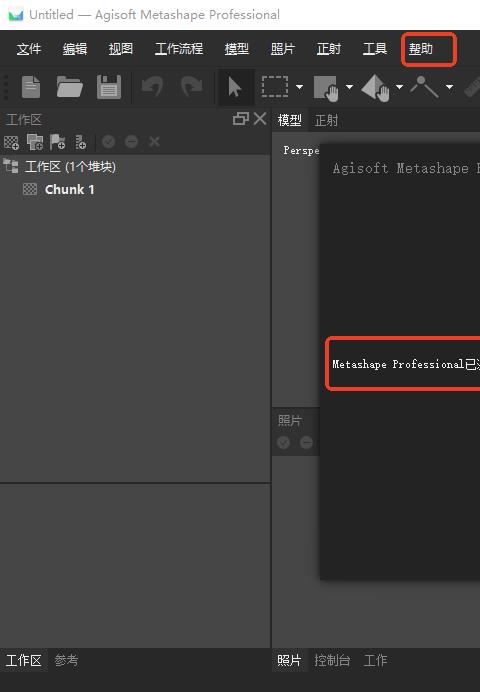Select the Move object tool
The width and height of the screenshot is (480, 692).
pos(376,88)
